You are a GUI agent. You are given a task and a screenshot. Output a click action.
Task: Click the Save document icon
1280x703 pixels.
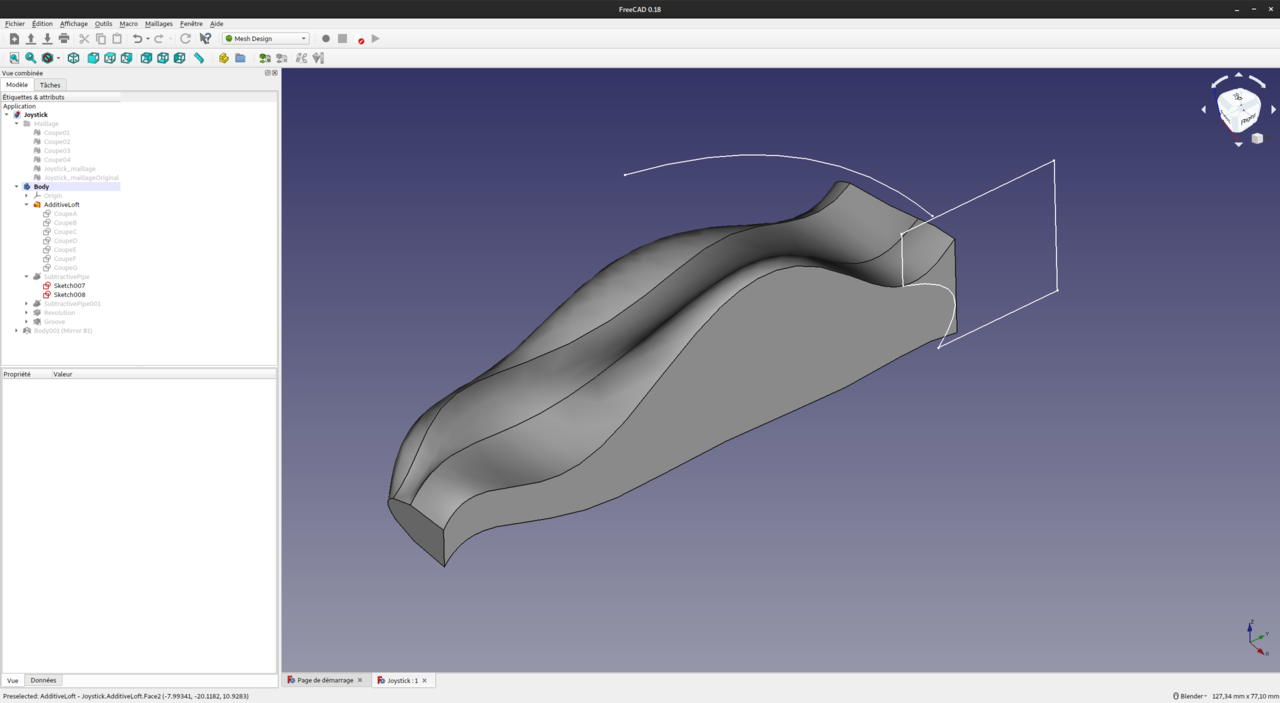point(47,39)
